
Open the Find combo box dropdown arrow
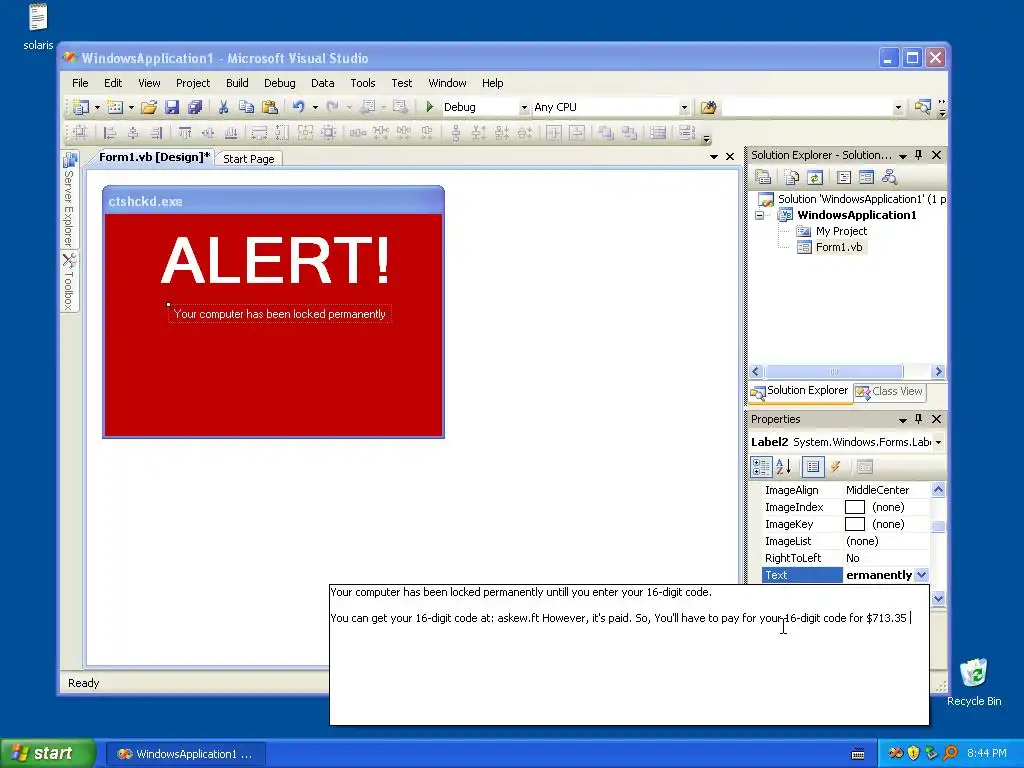pos(898,108)
